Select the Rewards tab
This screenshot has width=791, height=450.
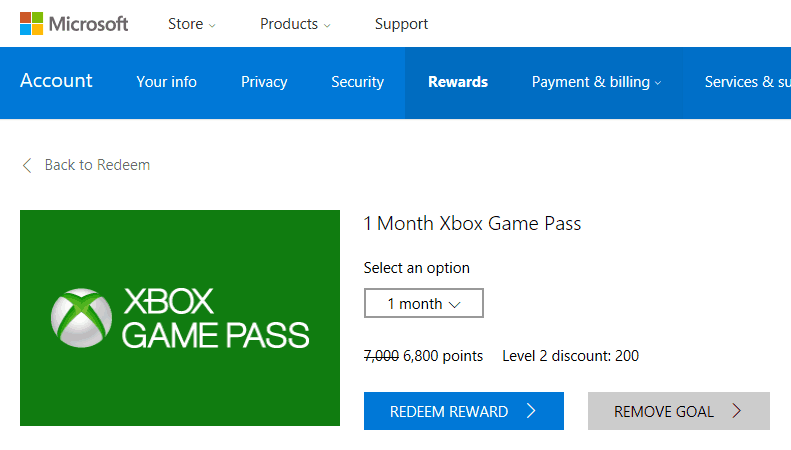pos(458,82)
